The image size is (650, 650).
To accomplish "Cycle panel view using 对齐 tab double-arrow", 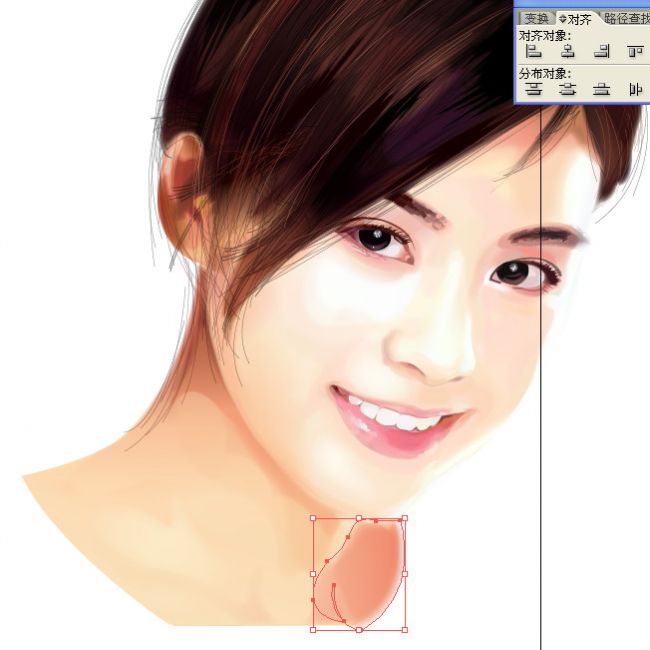I will pyautogui.click(x=562, y=19).
